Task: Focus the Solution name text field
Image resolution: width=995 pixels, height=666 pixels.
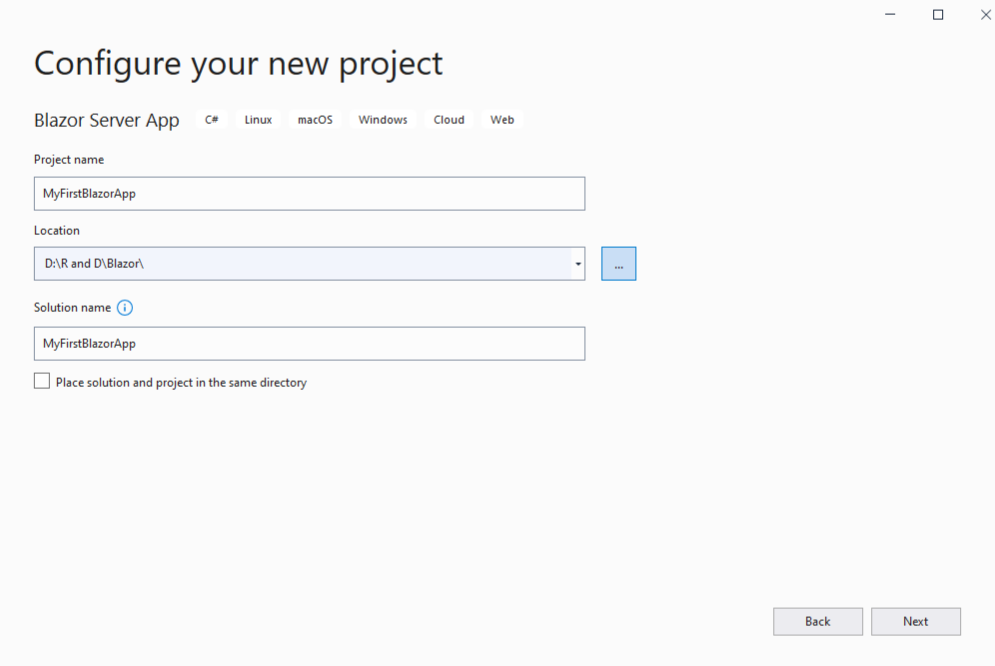Action: click(310, 344)
